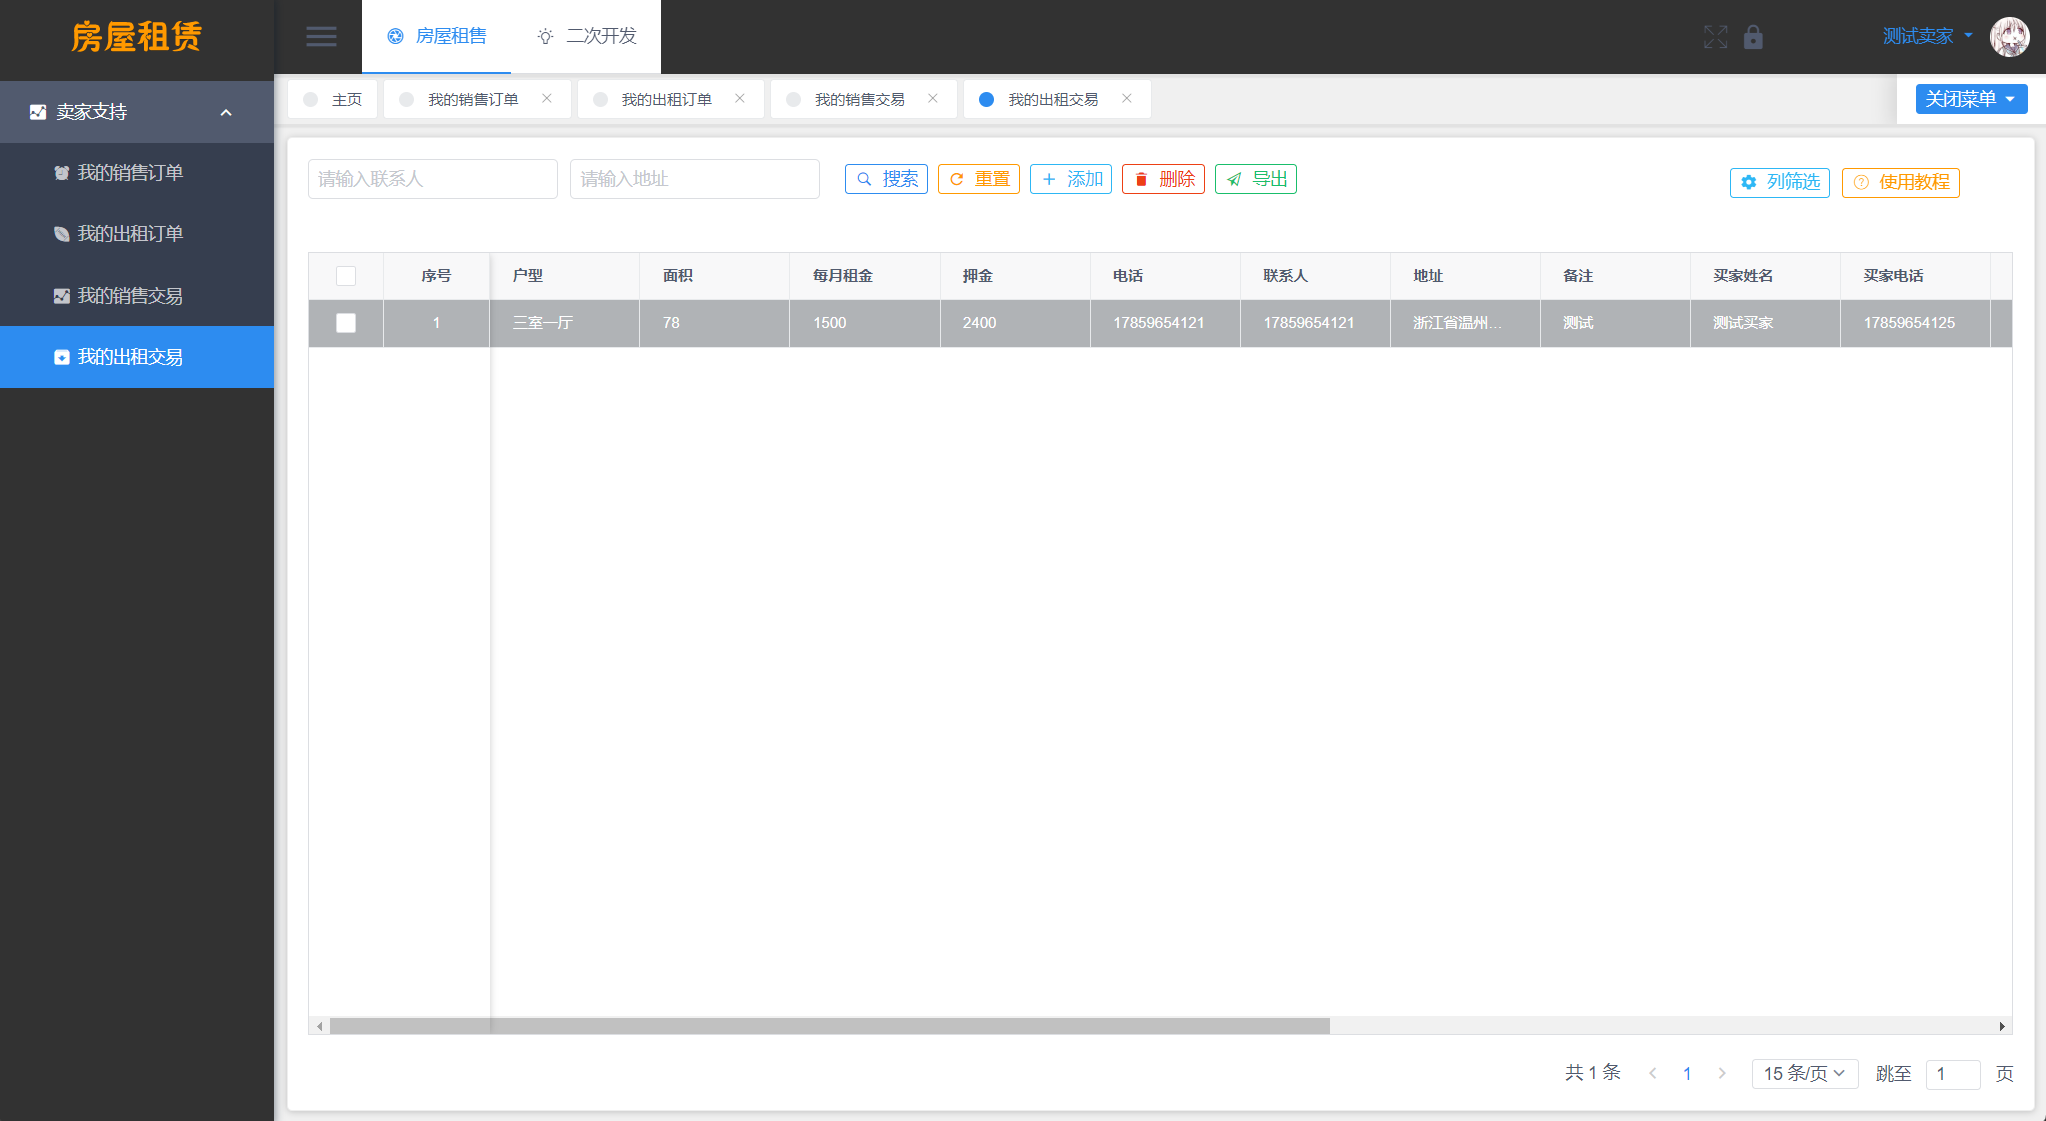Image resolution: width=2046 pixels, height=1121 pixels.
Task: Click the reset/重置 icon to clear filters
Action: pos(980,178)
